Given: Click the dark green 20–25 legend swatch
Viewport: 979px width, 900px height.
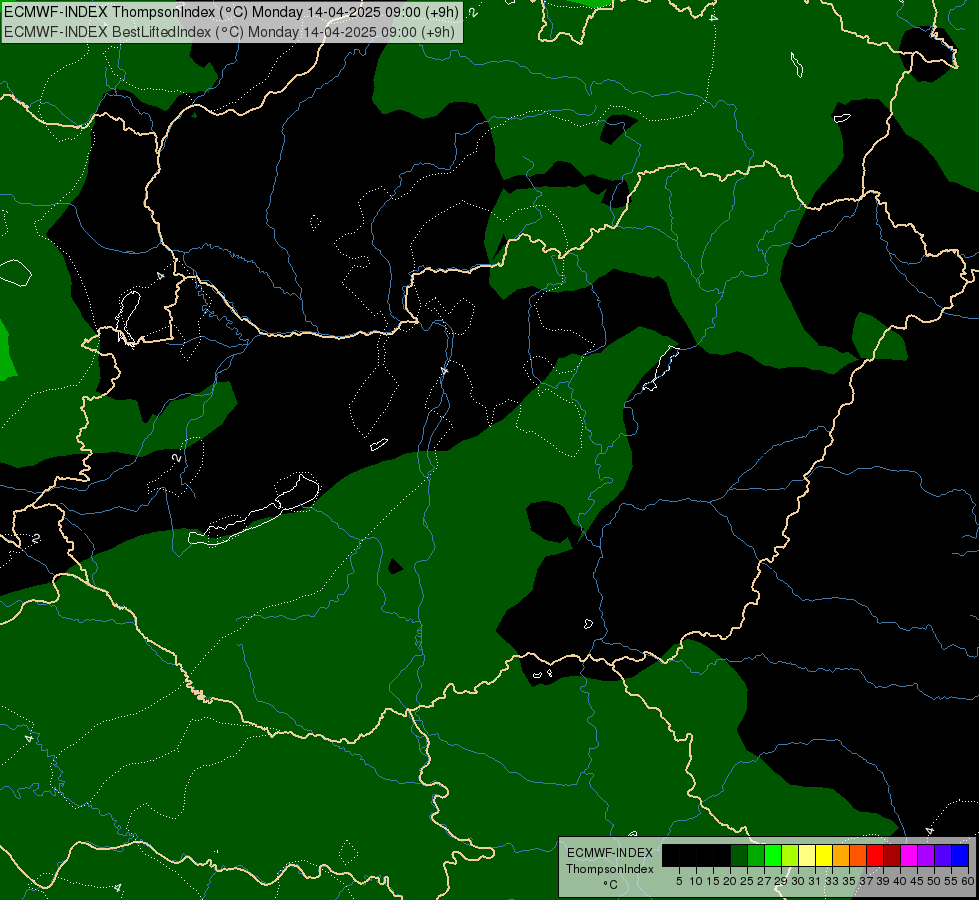Looking at the screenshot, I should pyautogui.click(x=739, y=855).
